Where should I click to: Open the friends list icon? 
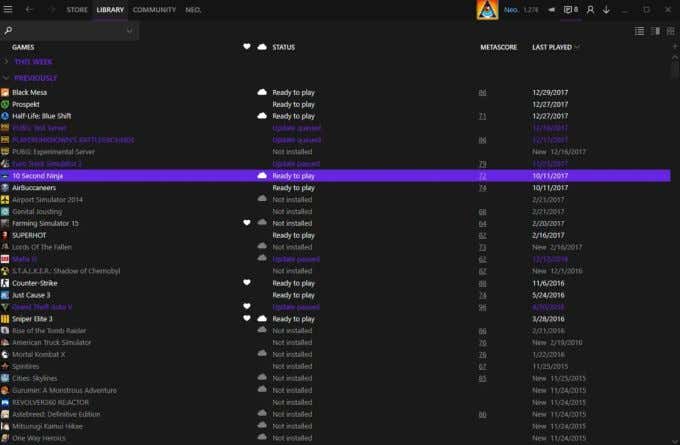(x=590, y=10)
